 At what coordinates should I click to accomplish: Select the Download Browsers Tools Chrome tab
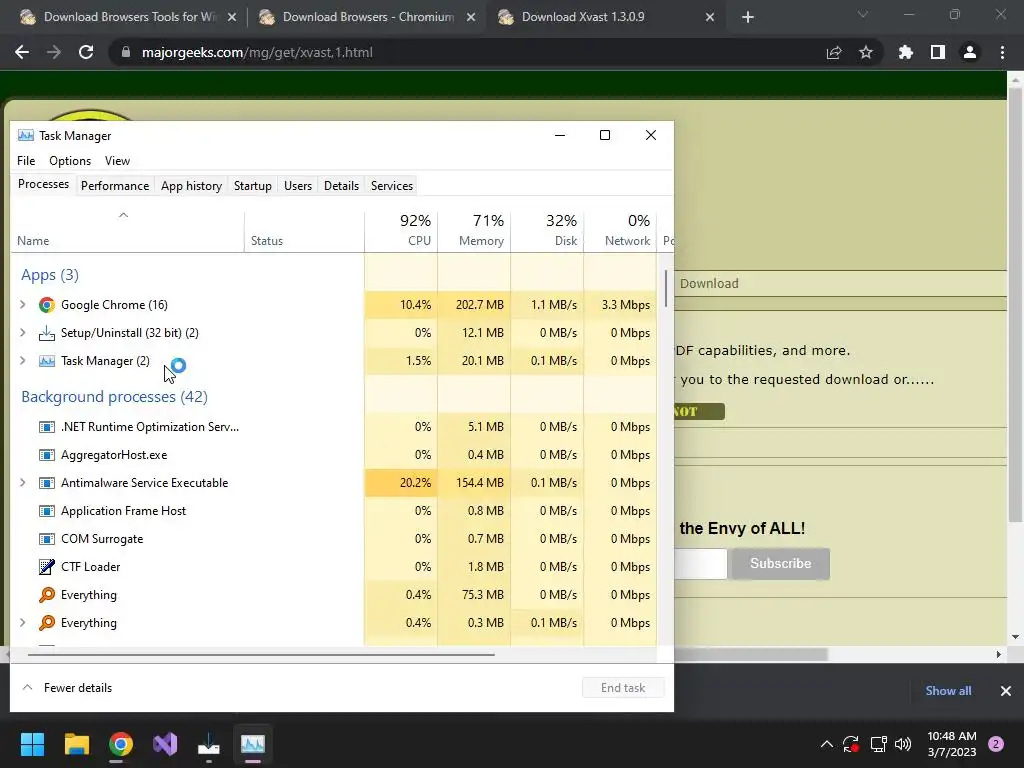click(x=129, y=17)
